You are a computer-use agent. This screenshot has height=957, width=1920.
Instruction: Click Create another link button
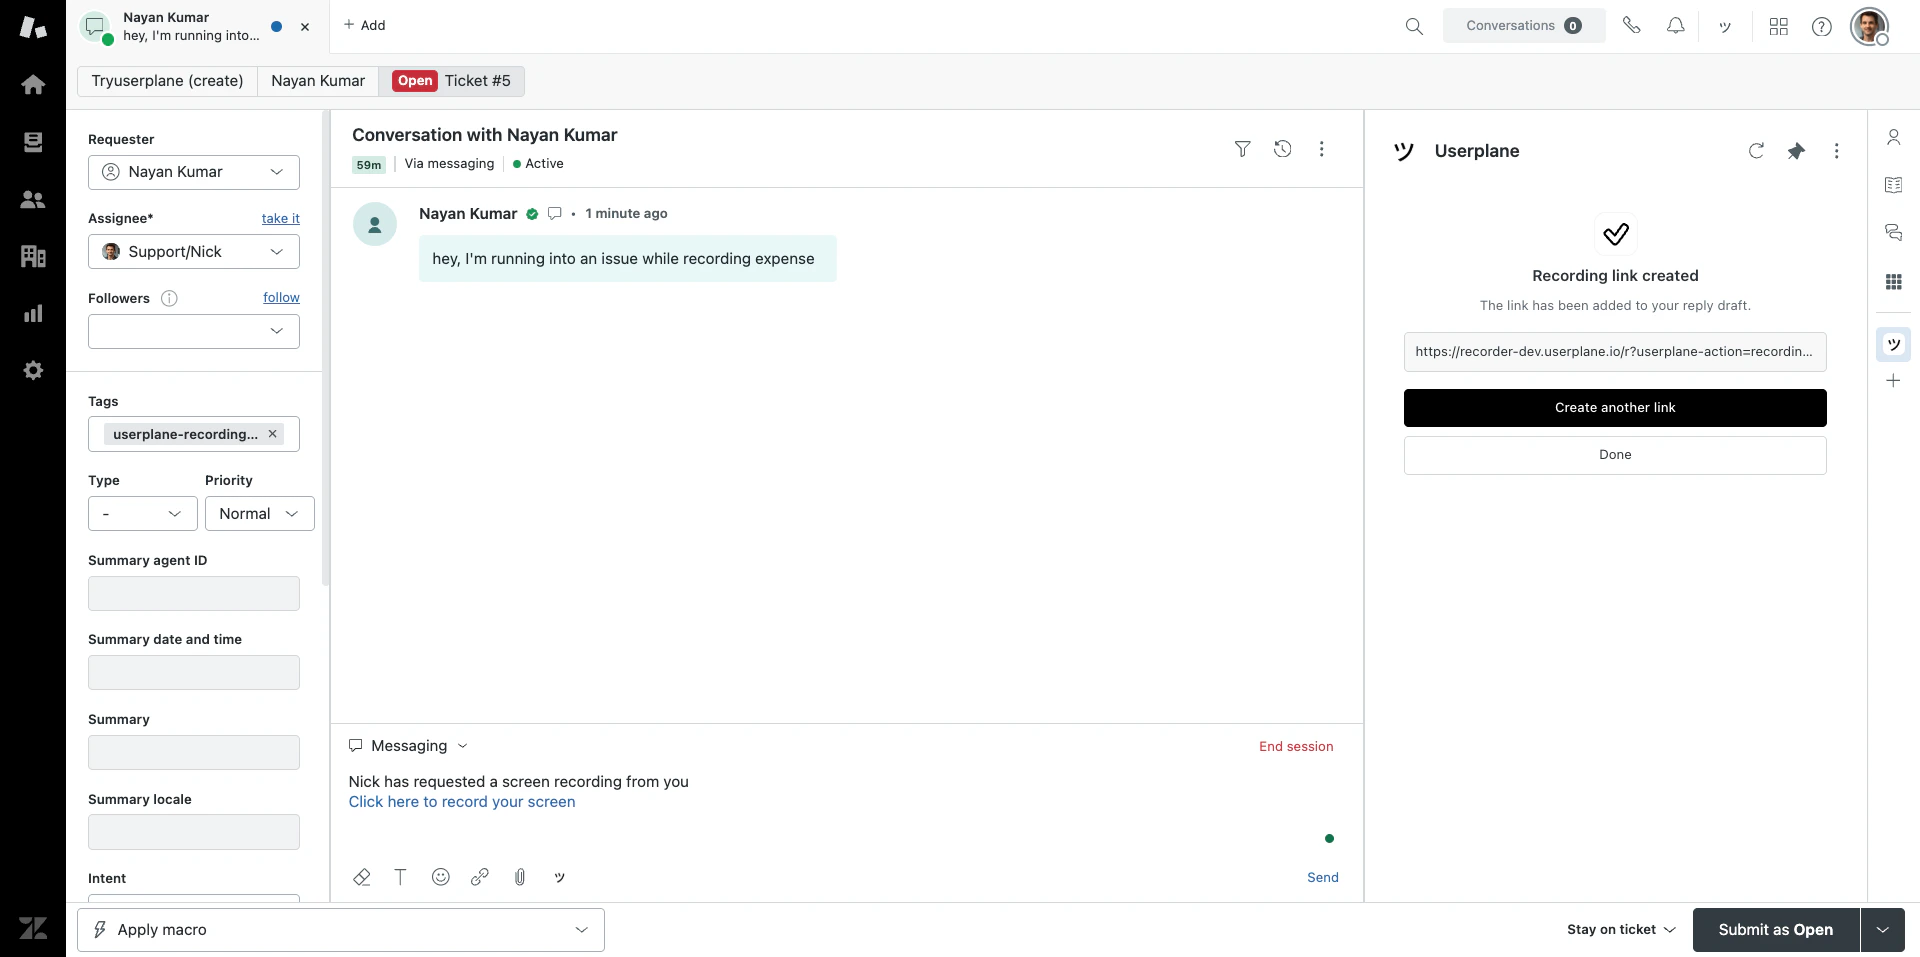[x=1614, y=408]
